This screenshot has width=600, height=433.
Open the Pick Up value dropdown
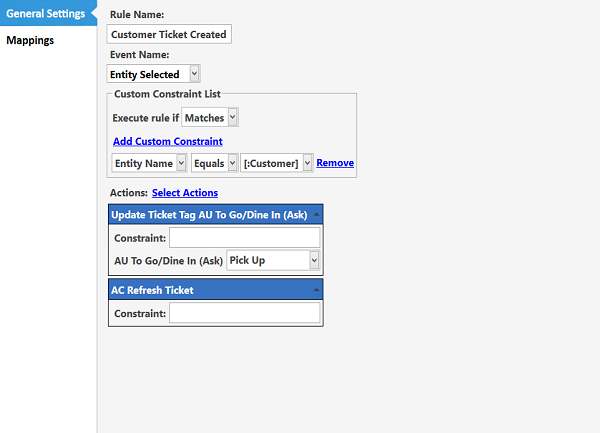pos(273,260)
